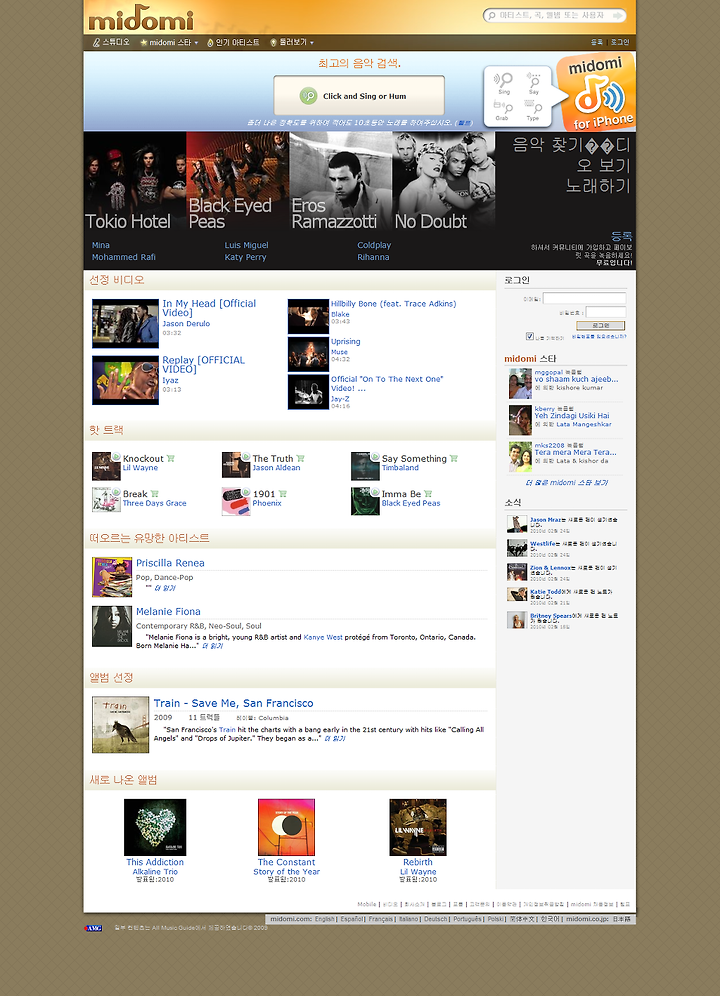
Task: Open the Yeh Zindagi Usiki Hai recording
Action: [571, 416]
